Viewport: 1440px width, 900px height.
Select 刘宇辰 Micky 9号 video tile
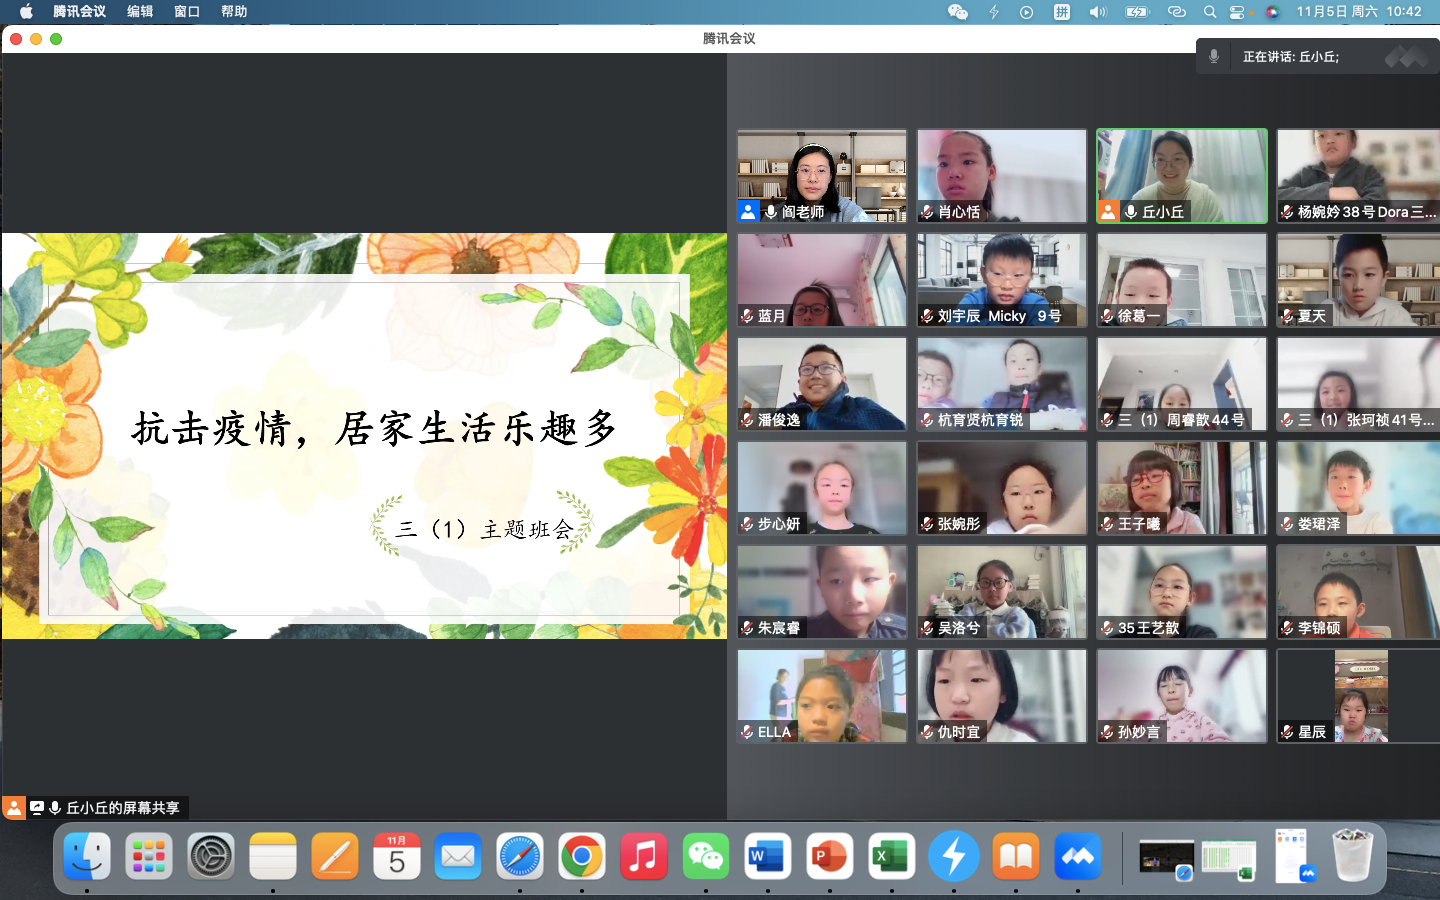tap(1002, 280)
